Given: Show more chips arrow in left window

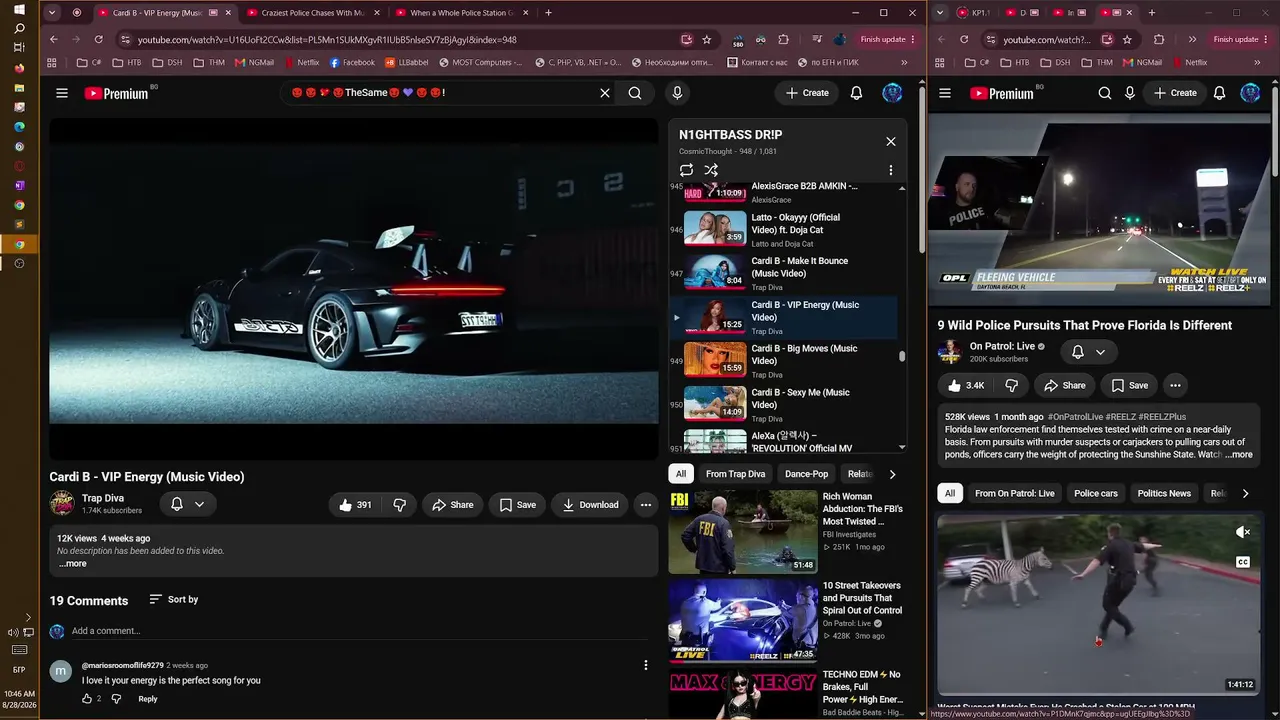Looking at the screenshot, I should (892, 474).
